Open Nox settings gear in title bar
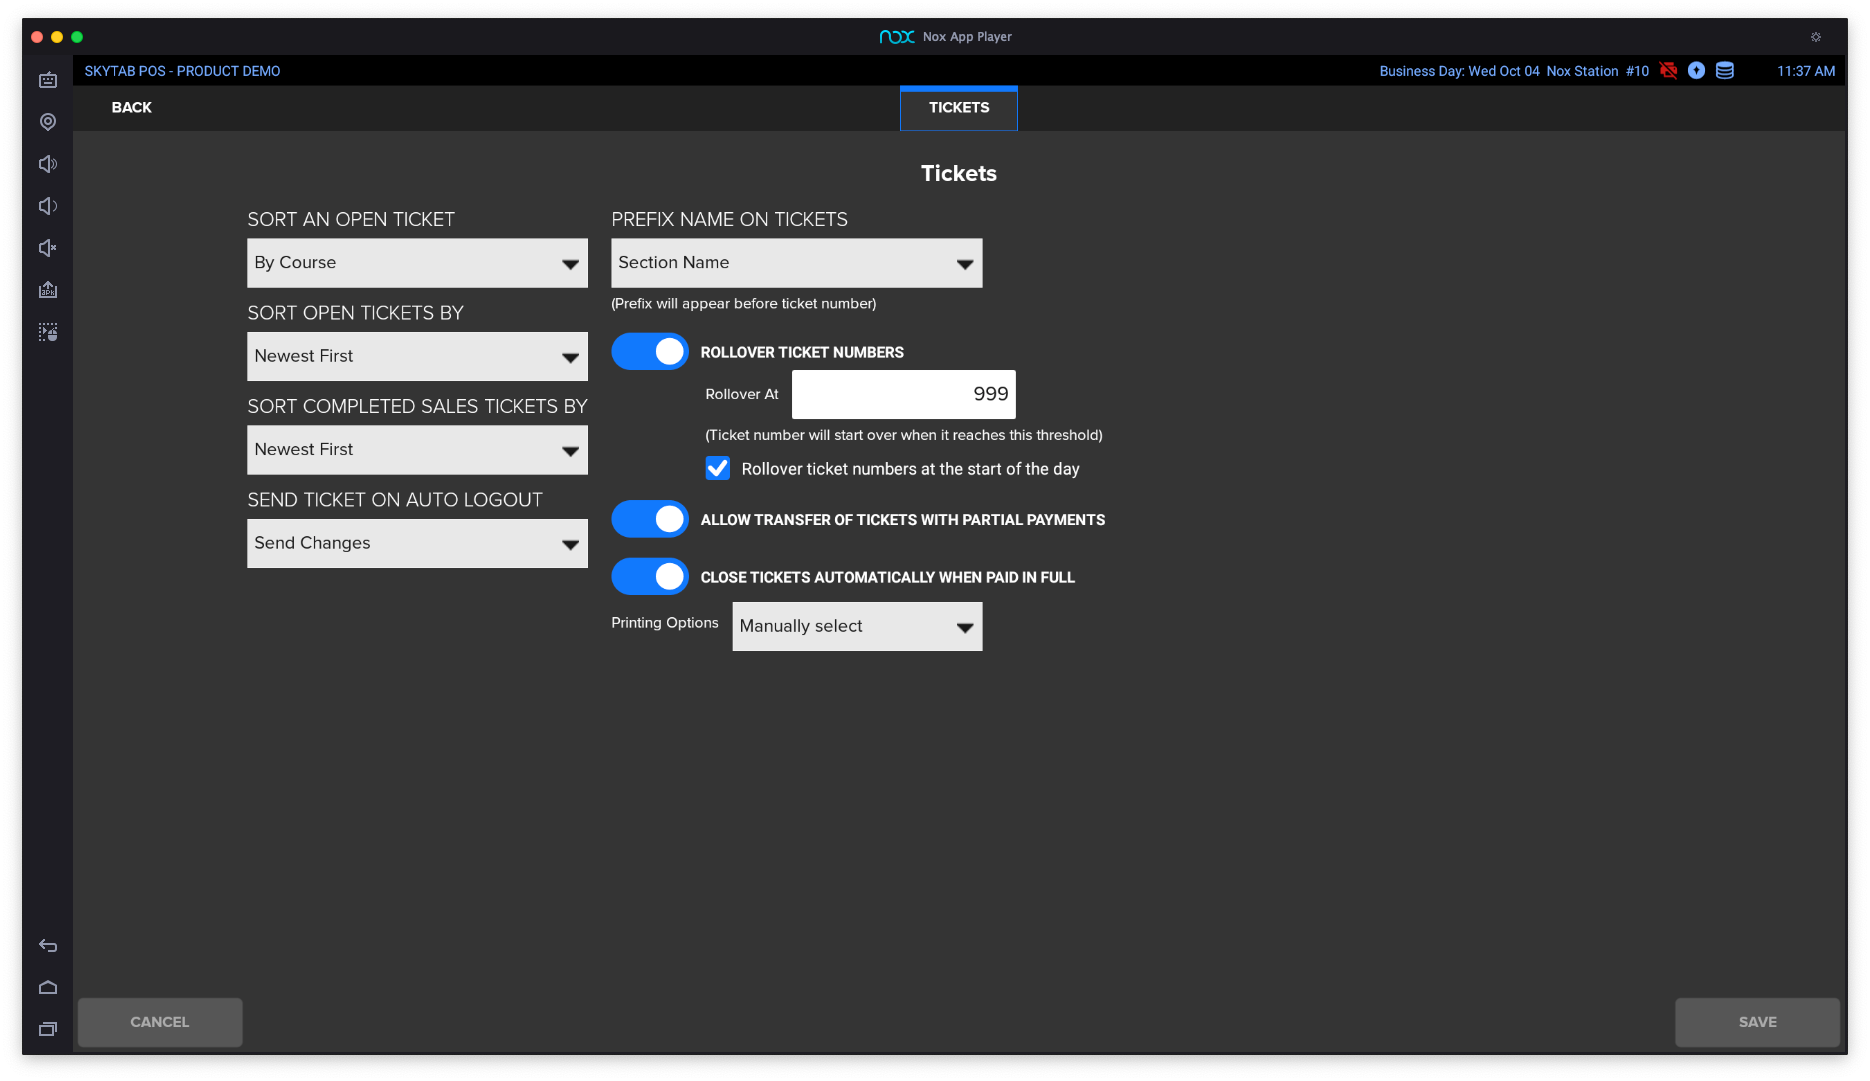This screenshot has width=1870, height=1081. 1816,37
